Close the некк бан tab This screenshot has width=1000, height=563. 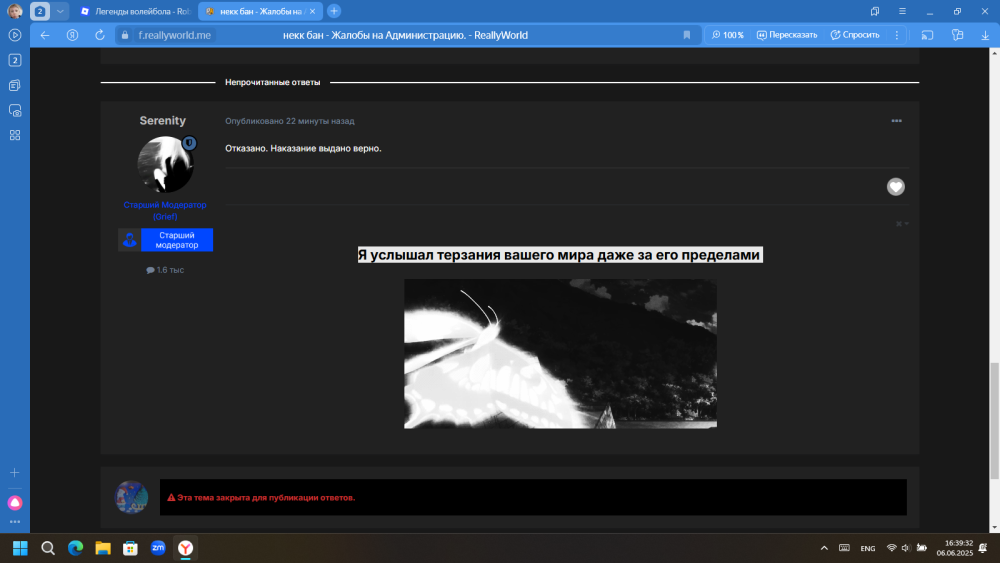312,11
